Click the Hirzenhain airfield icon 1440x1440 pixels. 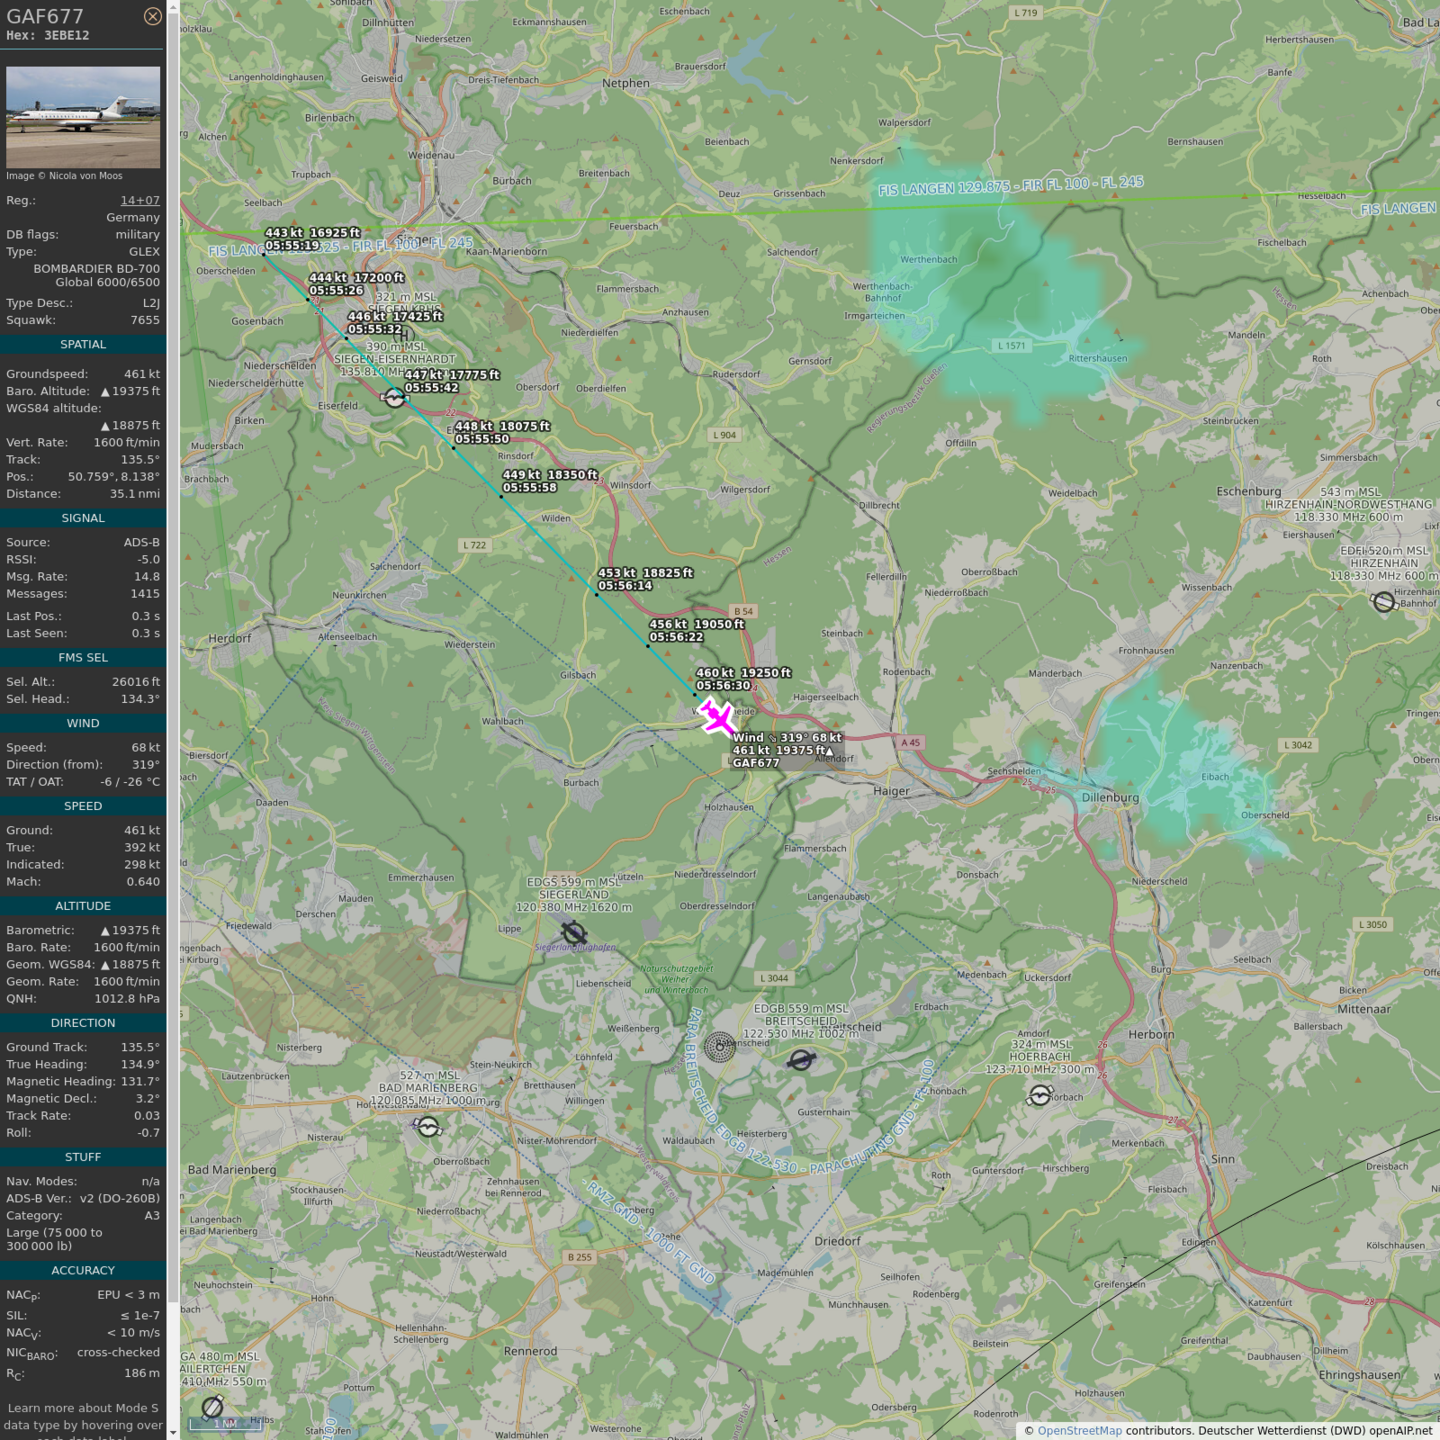(x=1384, y=602)
